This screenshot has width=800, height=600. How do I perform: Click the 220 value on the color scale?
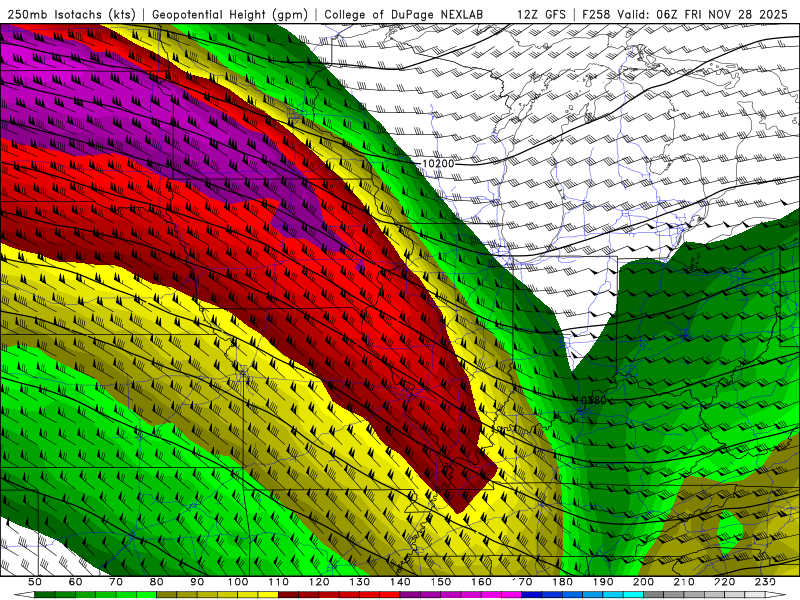[x=724, y=582]
